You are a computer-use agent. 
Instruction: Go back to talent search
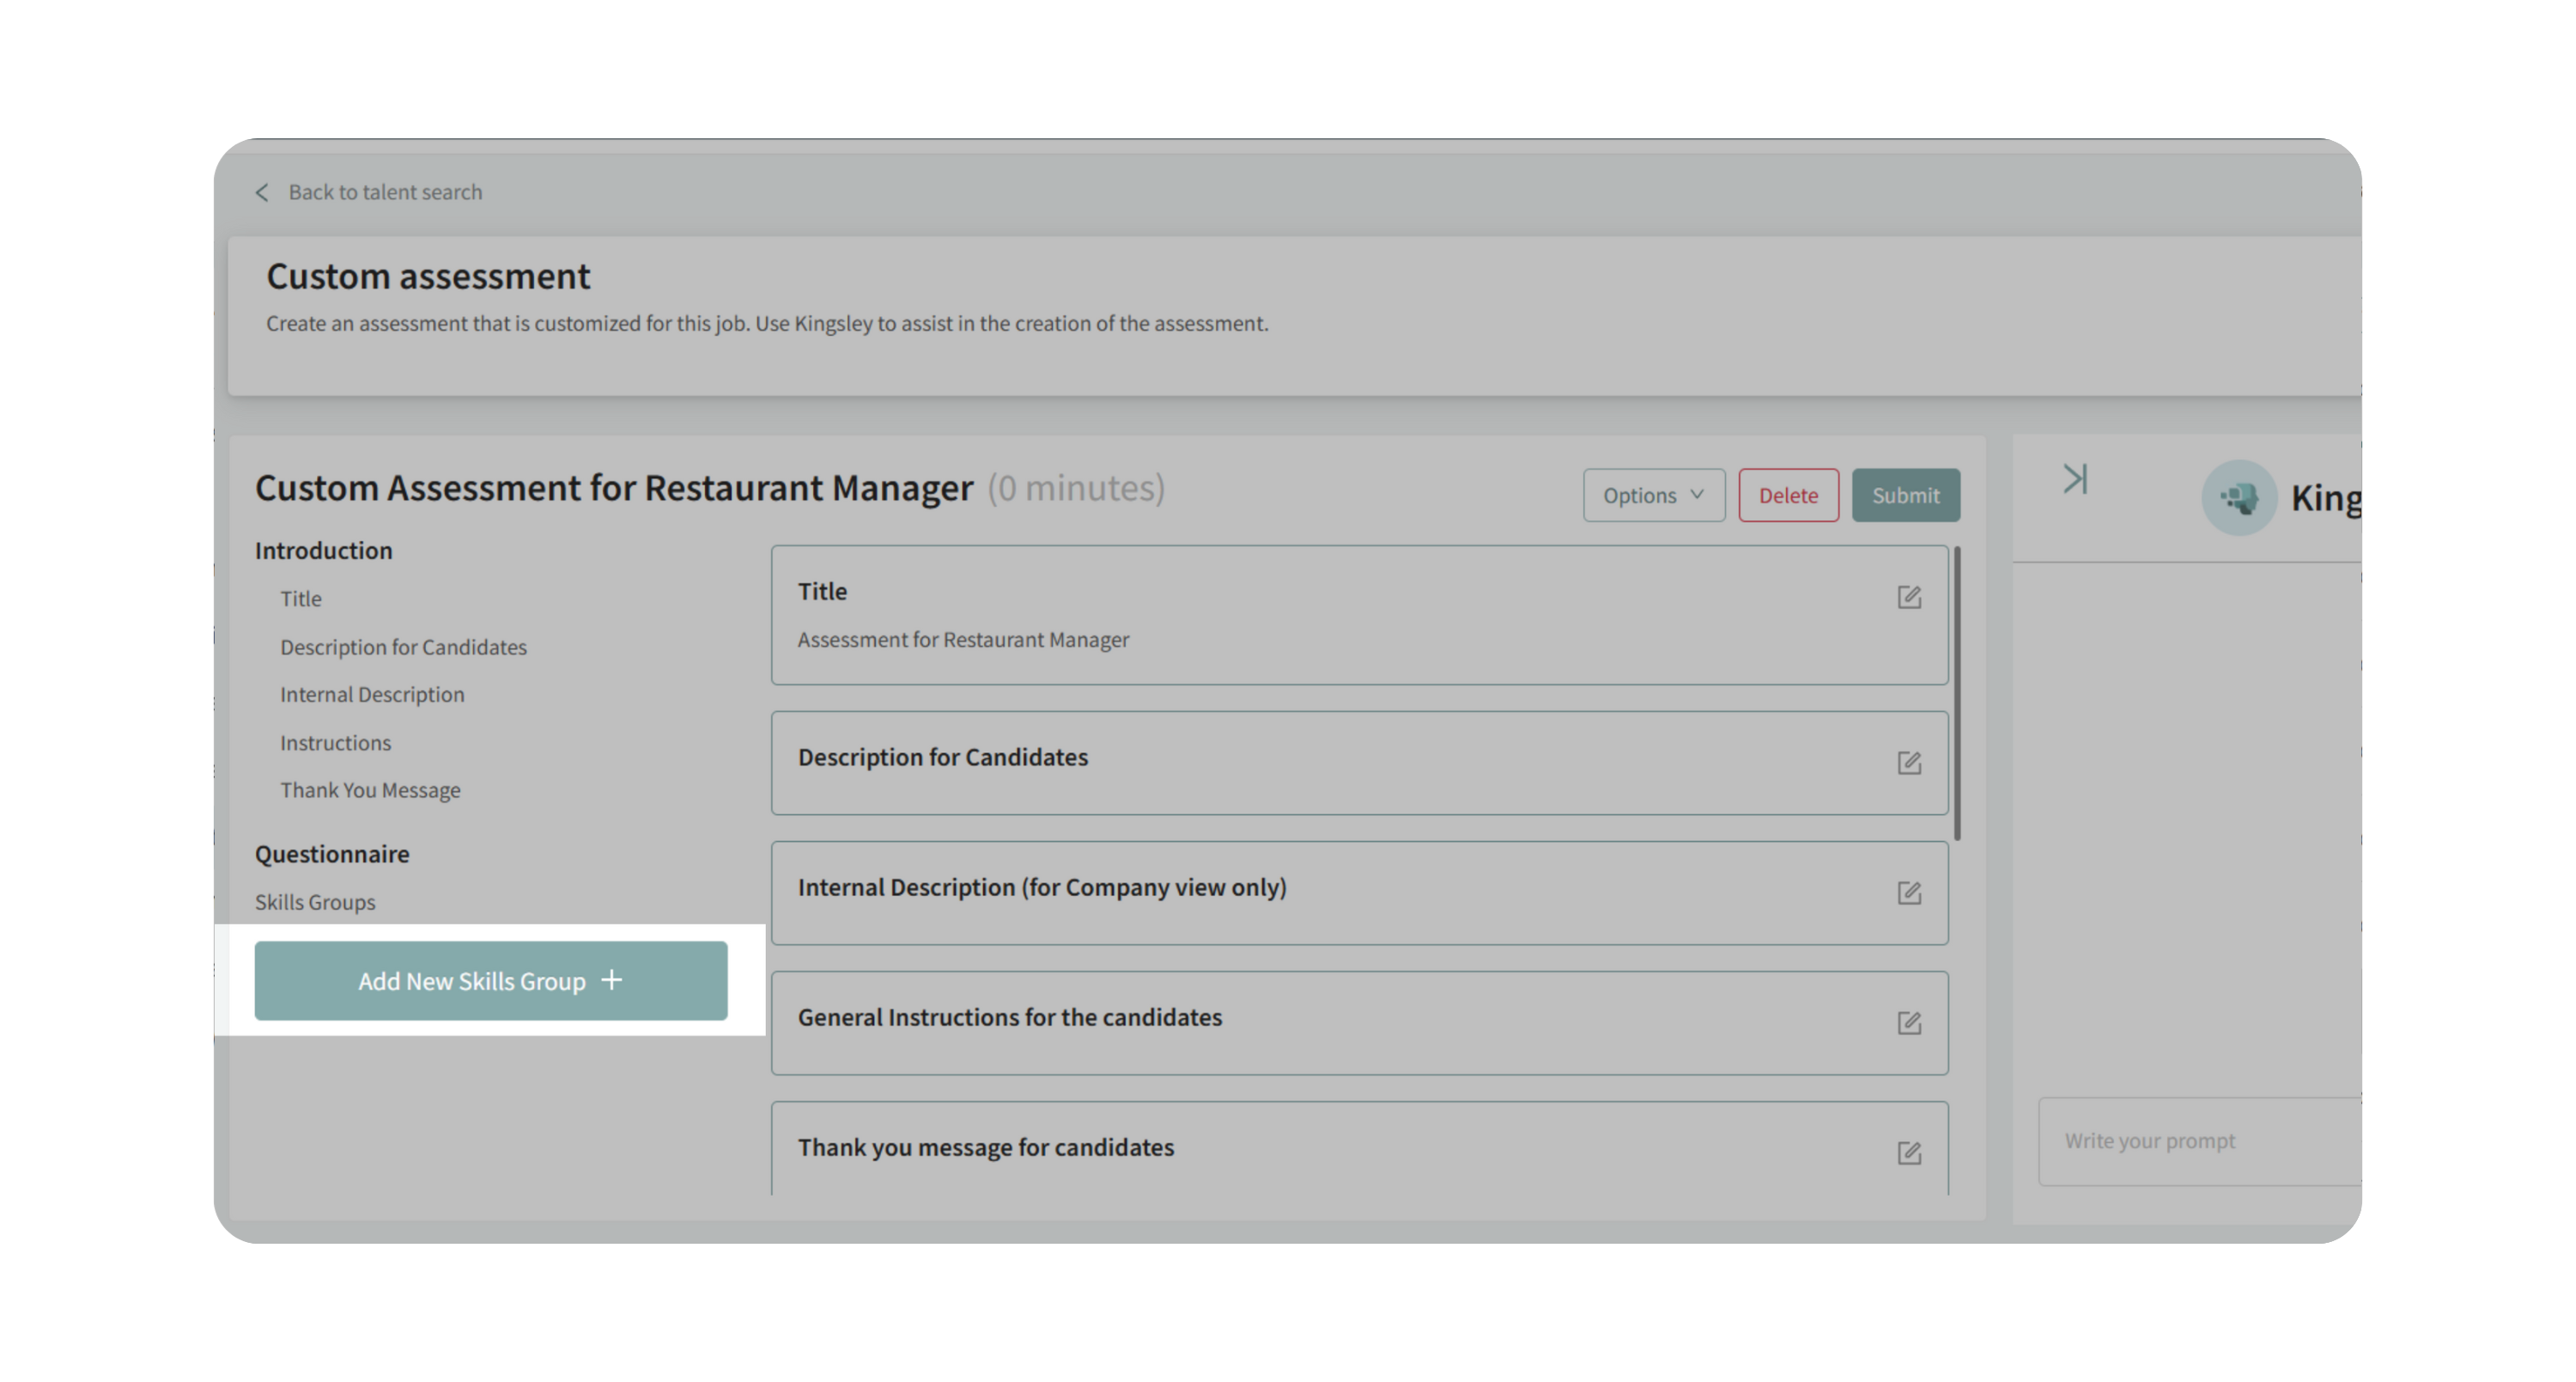(385, 192)
